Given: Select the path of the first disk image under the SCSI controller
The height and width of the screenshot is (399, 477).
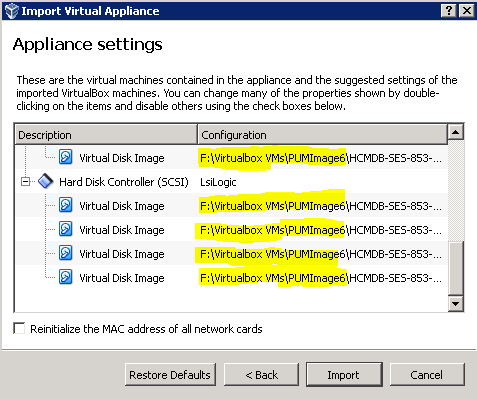Looking at the screenshot, I should (321, 206).
